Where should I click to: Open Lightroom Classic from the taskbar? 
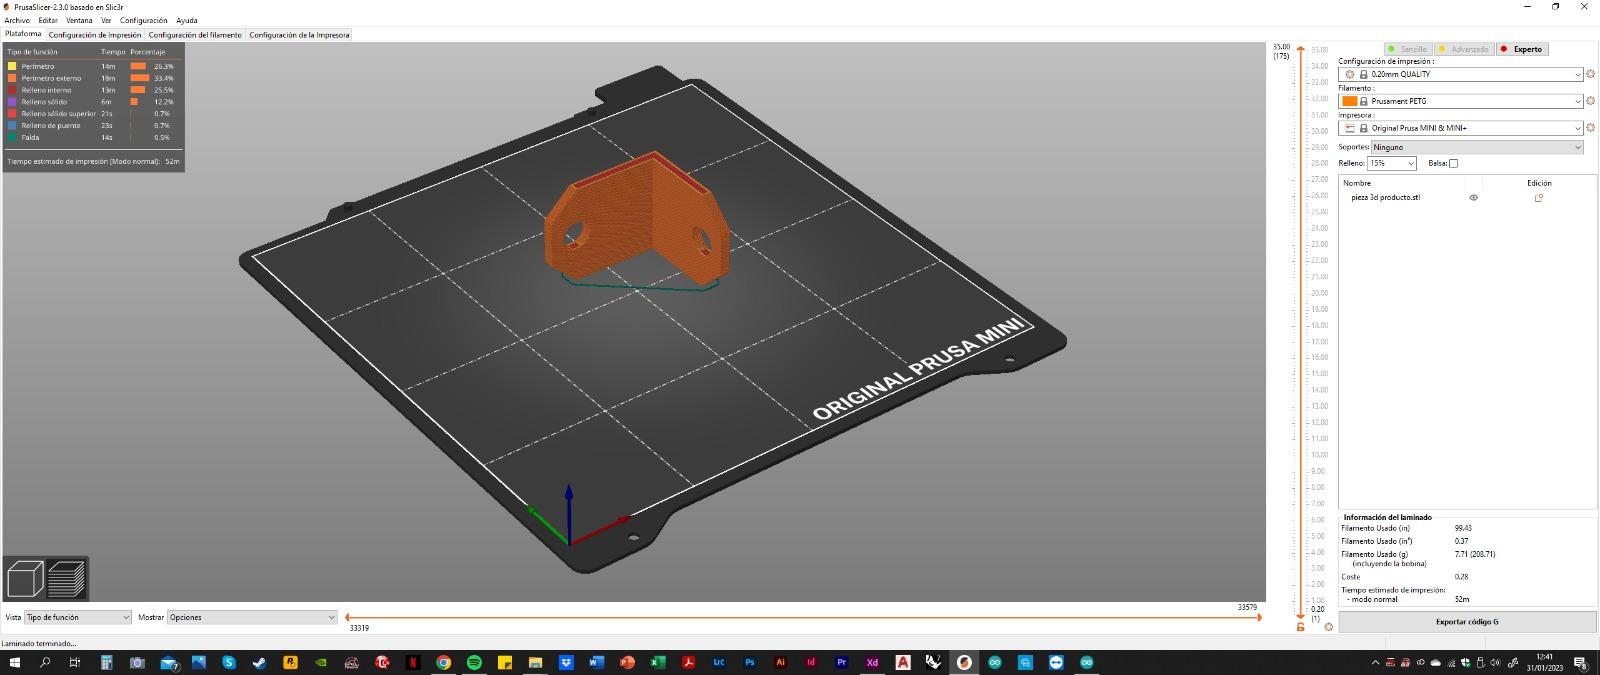click(719, 662)
